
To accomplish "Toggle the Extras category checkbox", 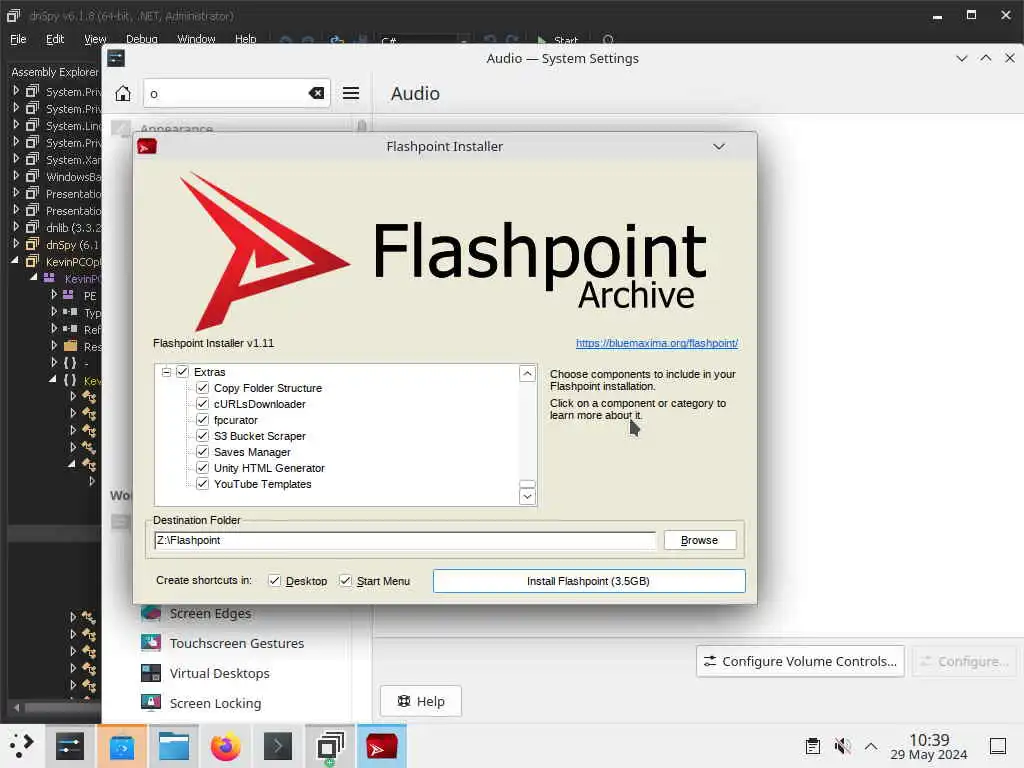I will tap(182, 372).
